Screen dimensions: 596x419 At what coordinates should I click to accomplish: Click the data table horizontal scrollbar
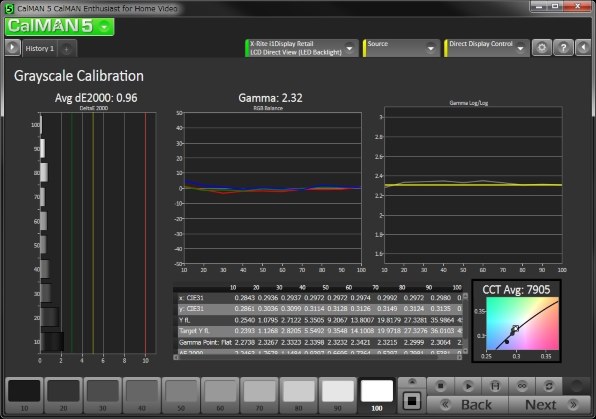click(x=318, y=357)
